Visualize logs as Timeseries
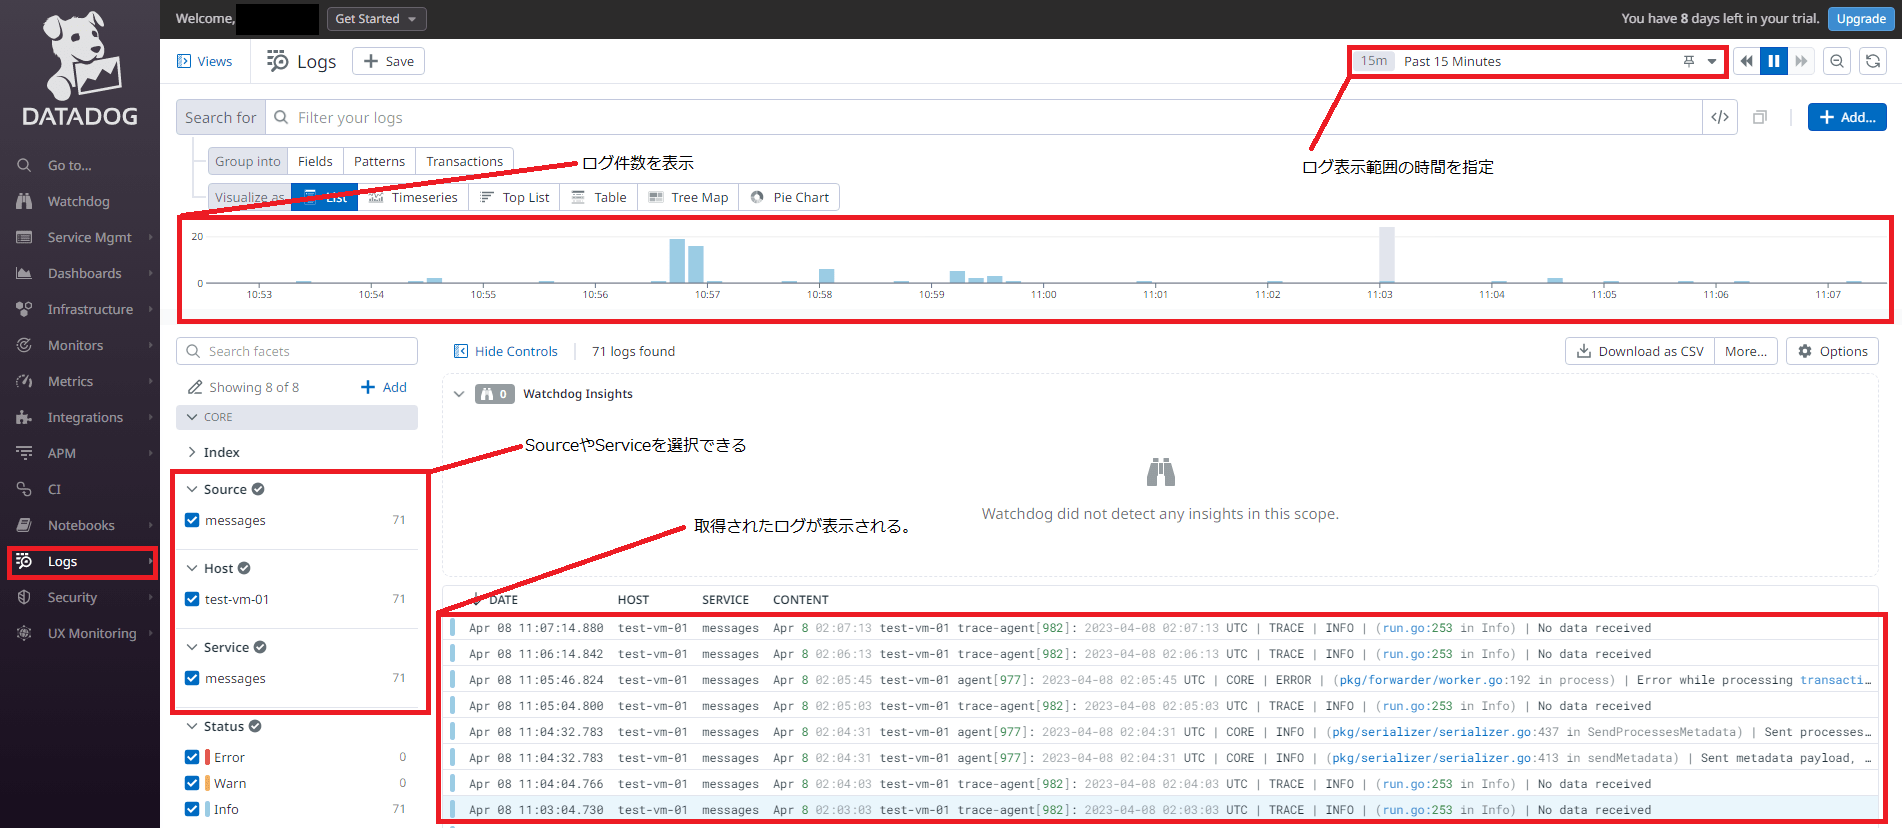 tap(413, 197)
